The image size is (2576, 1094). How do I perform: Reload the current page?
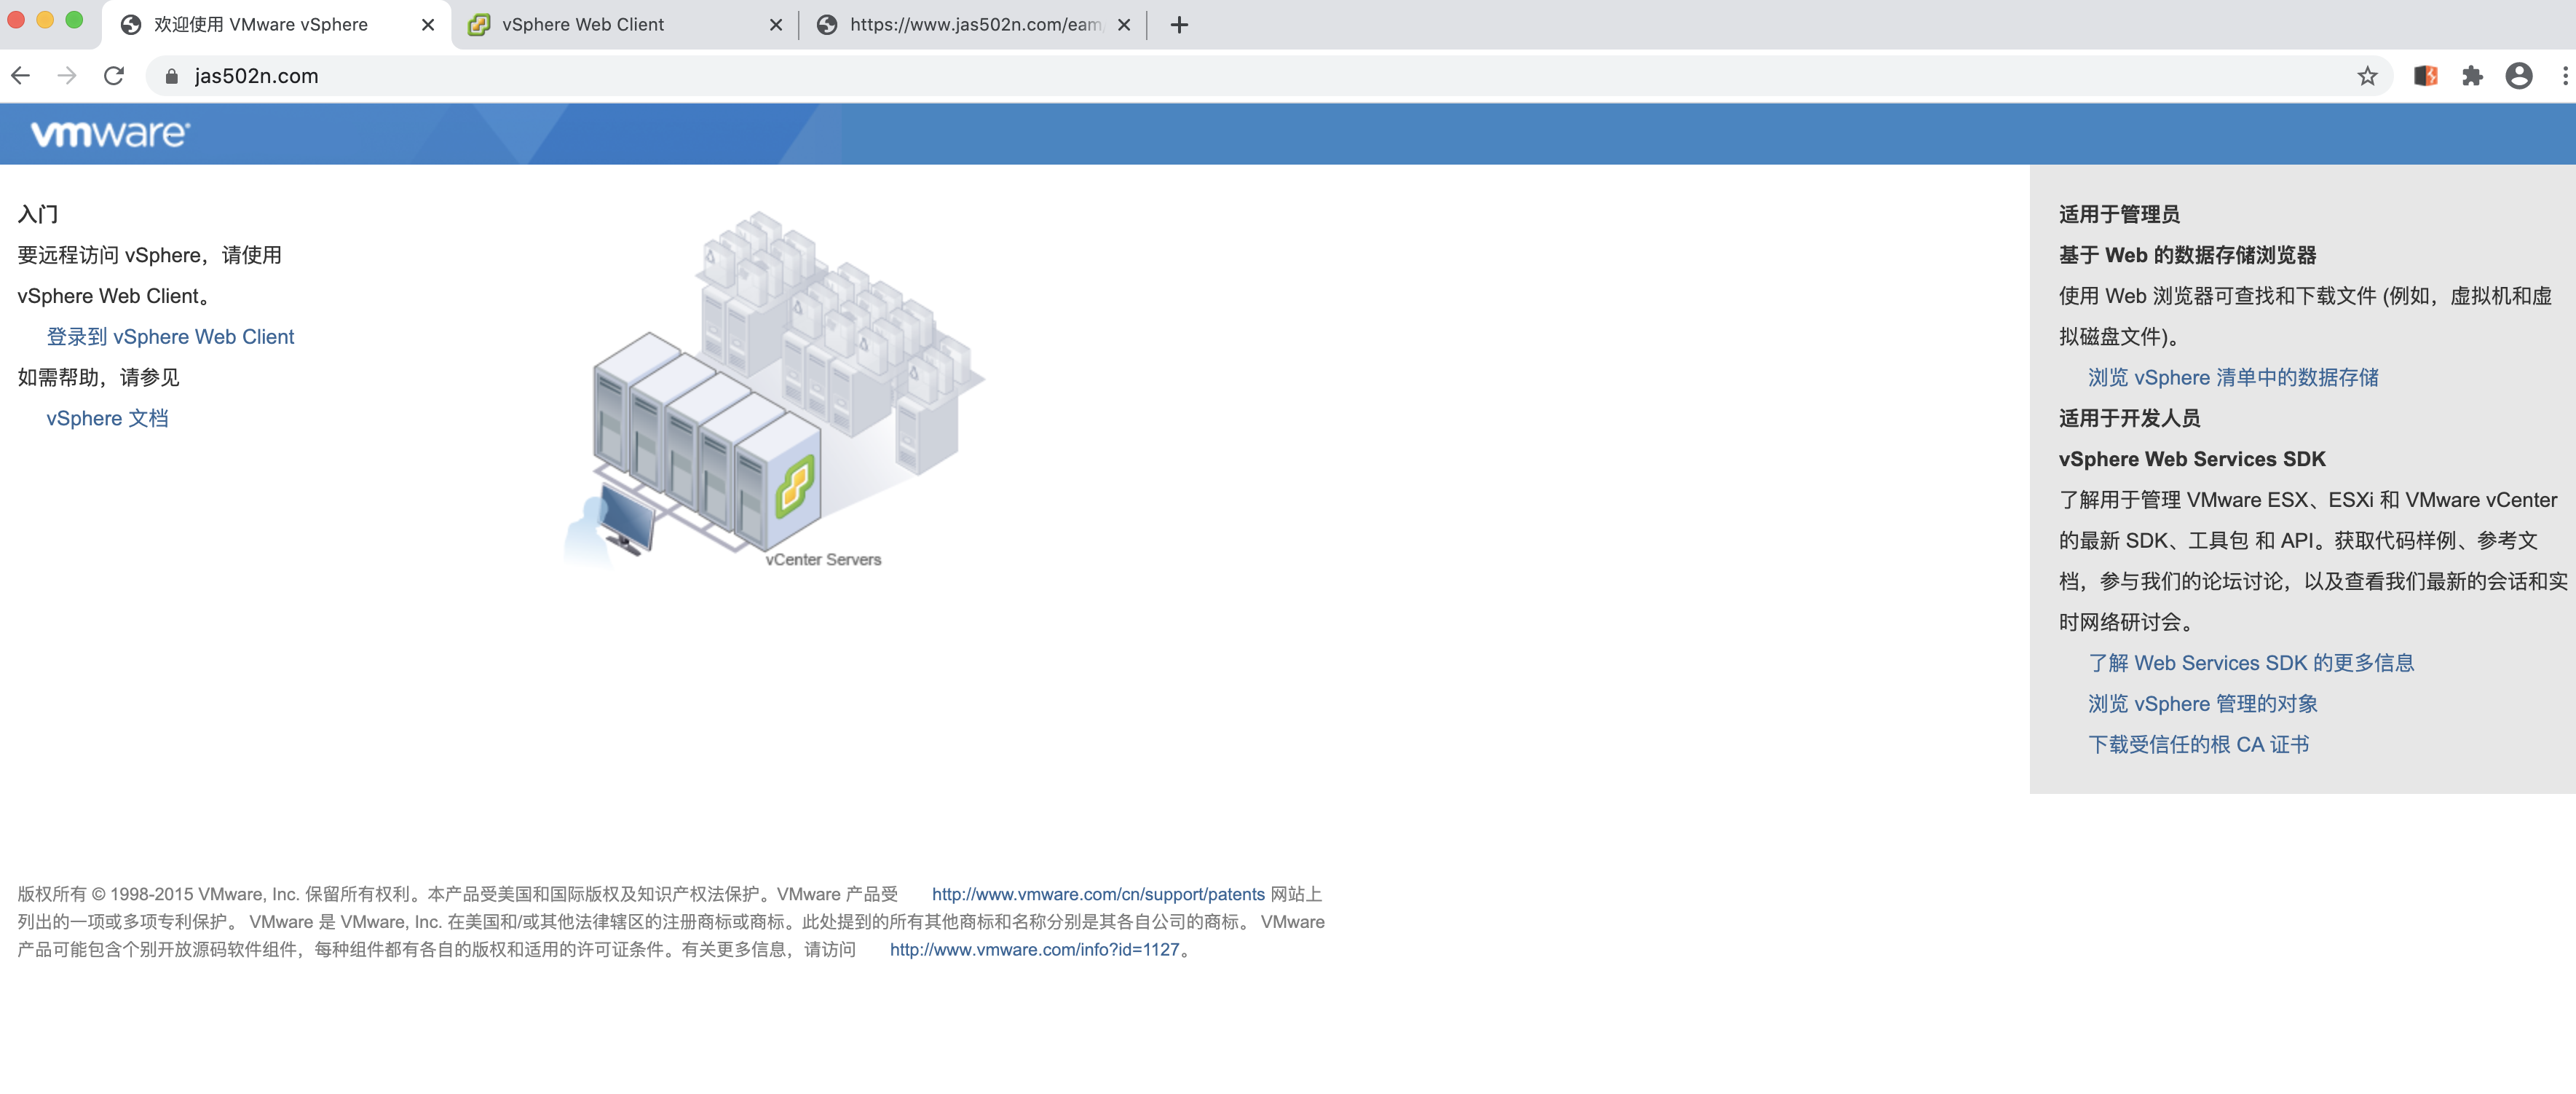click(x=114, y=76)
